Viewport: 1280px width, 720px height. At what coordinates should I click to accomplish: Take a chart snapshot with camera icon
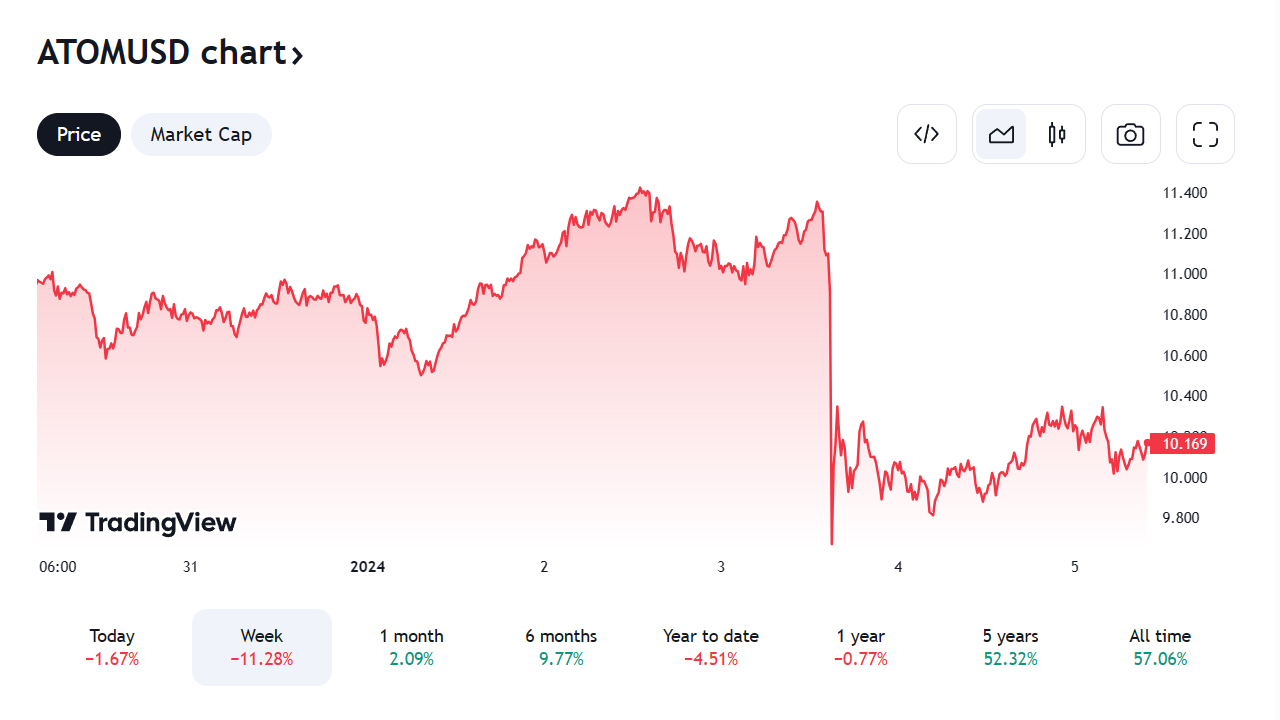click(x=1130, y=134)
